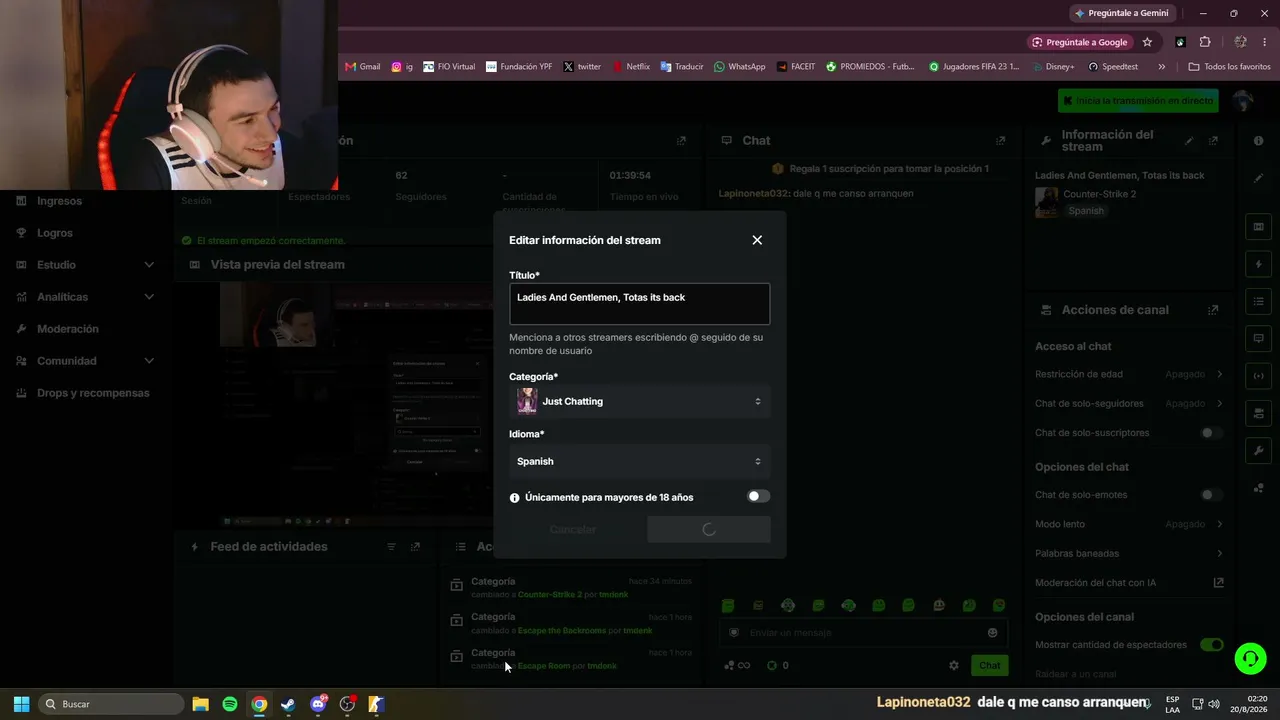
Task: Open Restricción de edad setting
Action: (1129, 374)
